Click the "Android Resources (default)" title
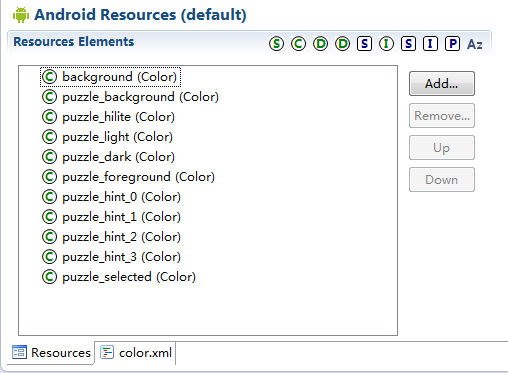The height and width of the screenshot is (373, 508). [x=140, y=15]
